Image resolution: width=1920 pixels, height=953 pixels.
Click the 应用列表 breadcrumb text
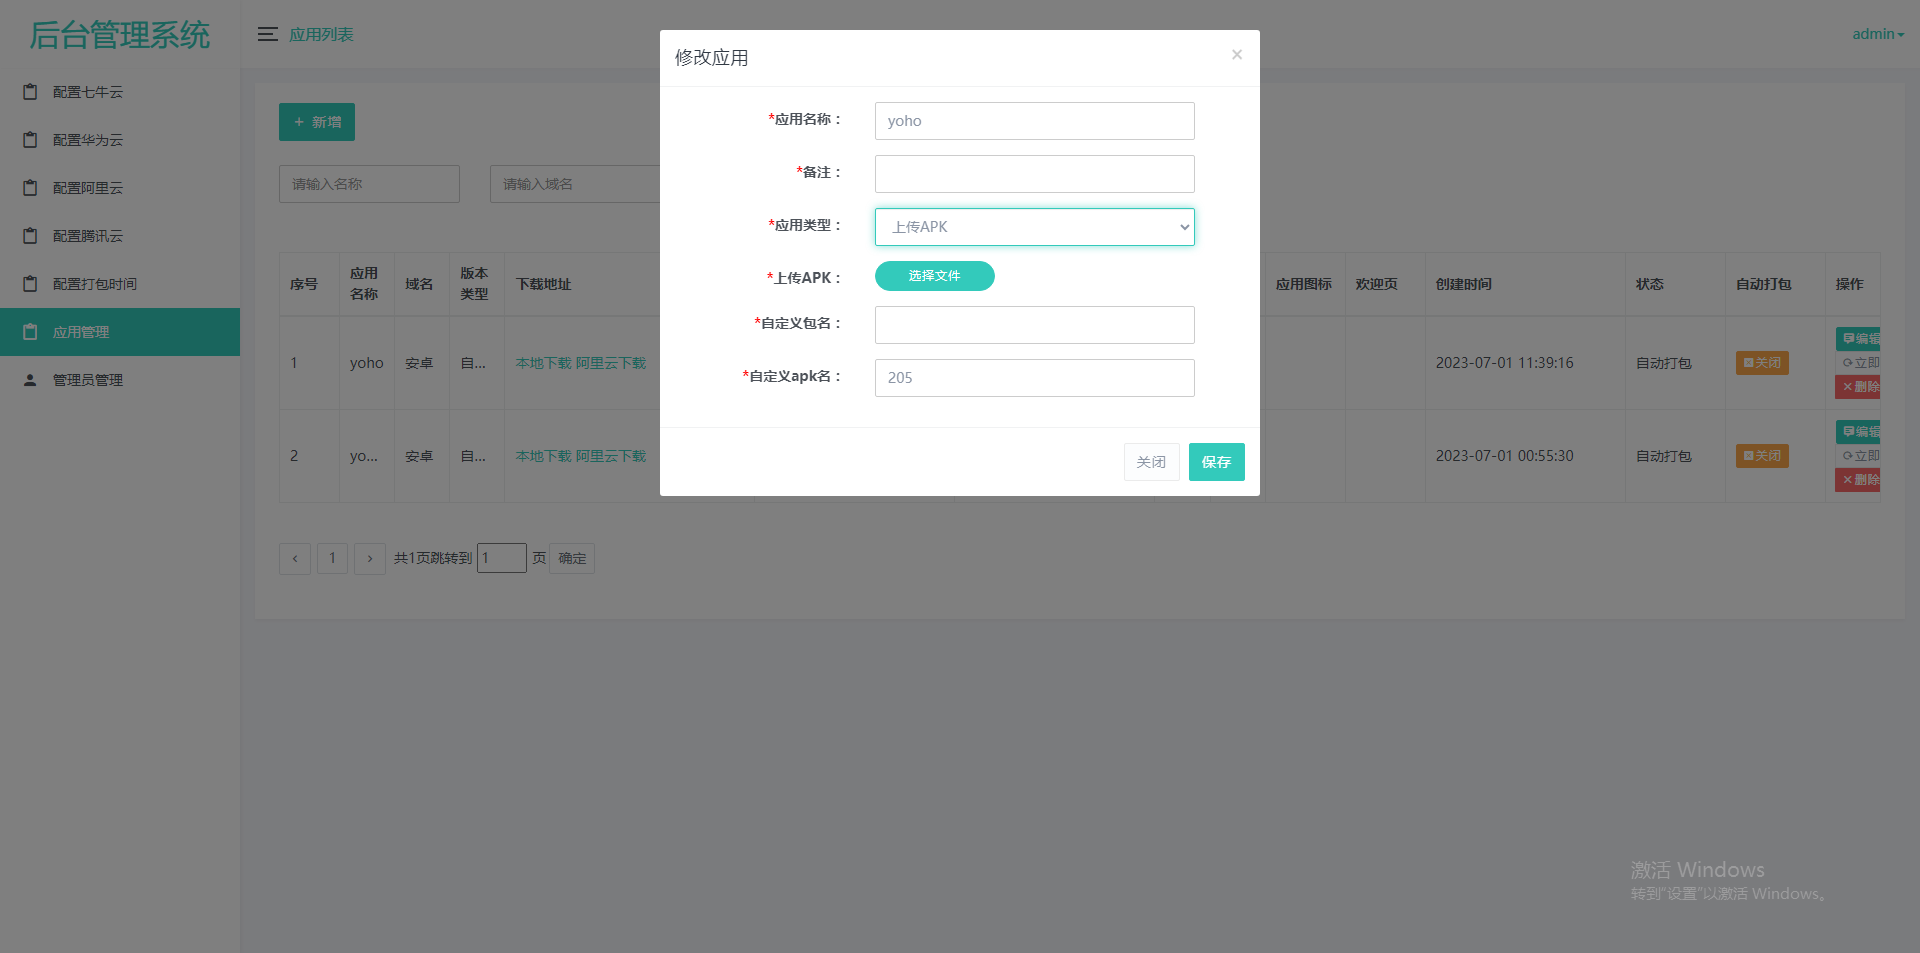click(321, 34)
